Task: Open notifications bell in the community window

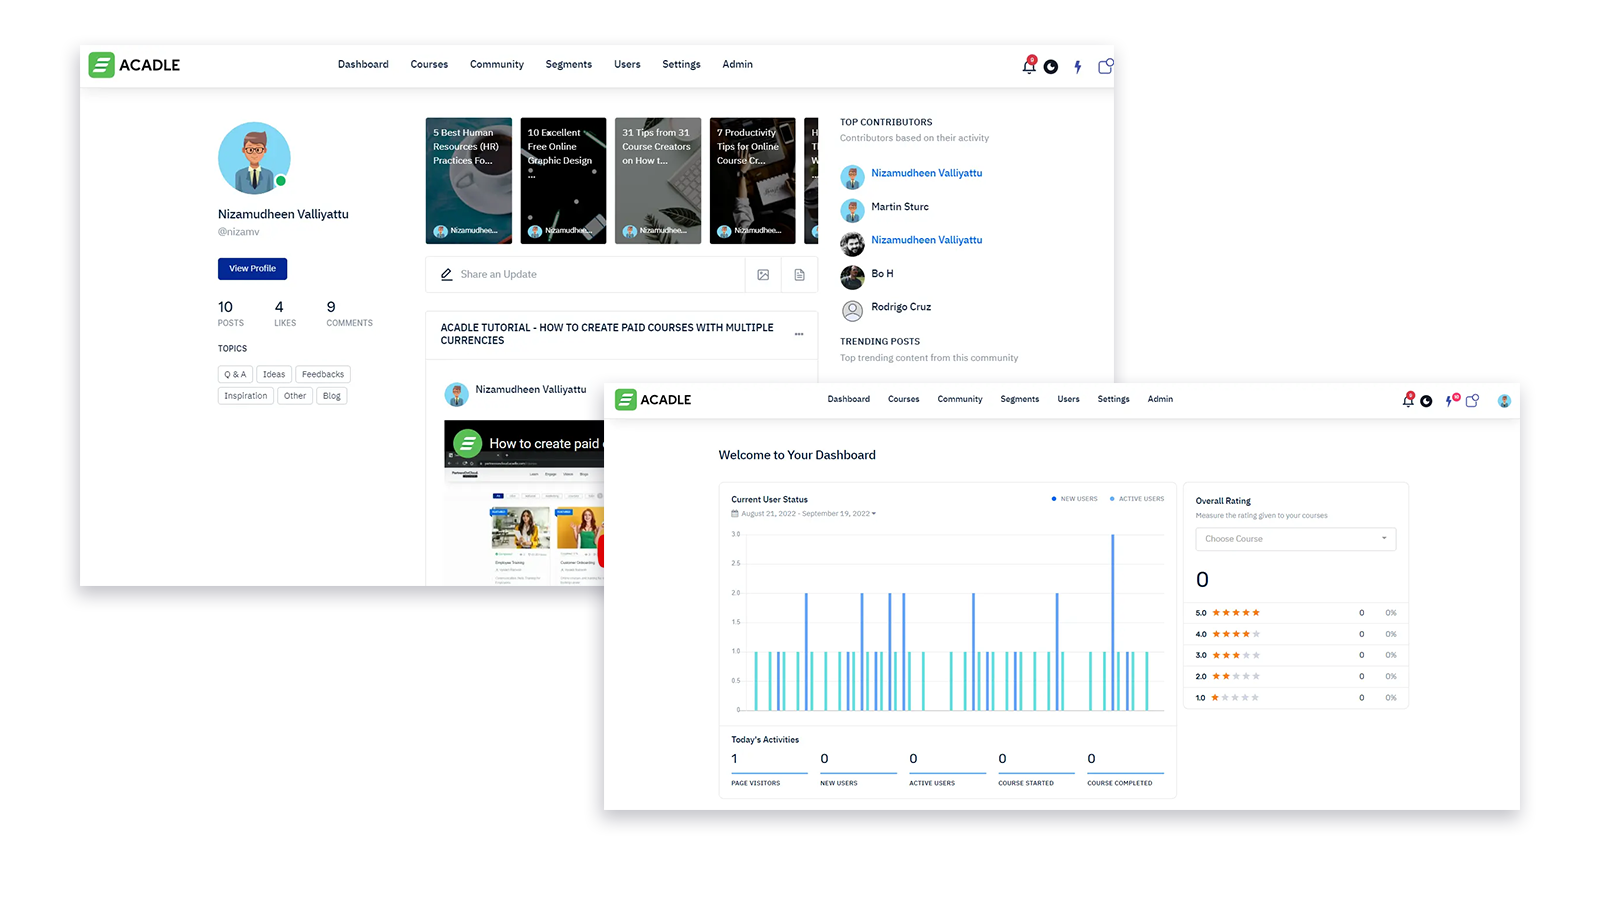Action: pyautogui.click(x=1028, y=66)
